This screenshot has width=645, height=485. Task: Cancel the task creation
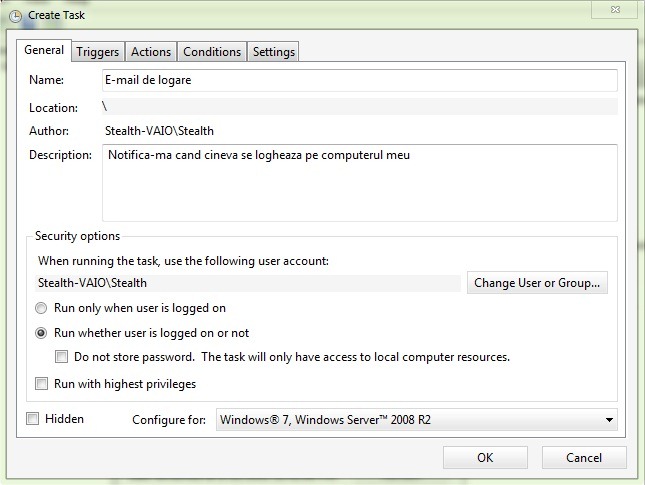pyautogui.click(x=584, y=457)
